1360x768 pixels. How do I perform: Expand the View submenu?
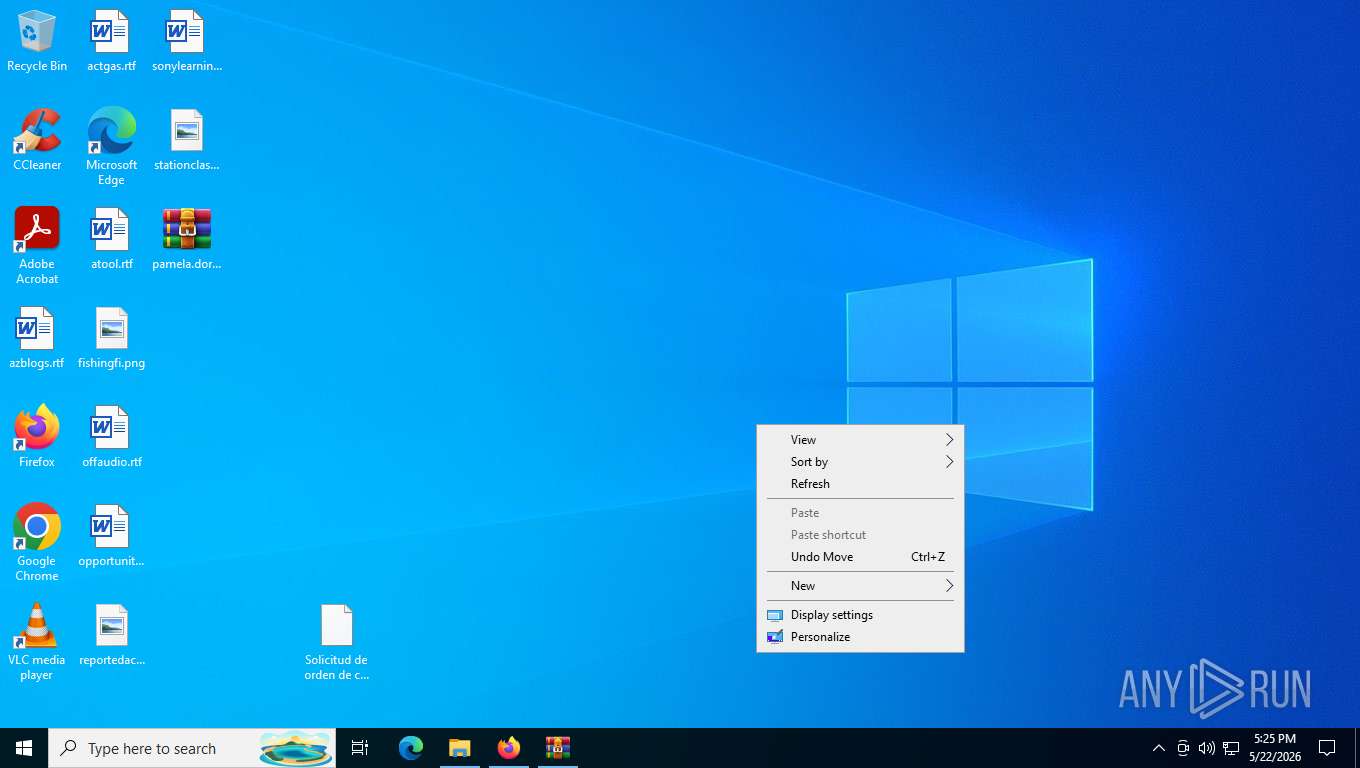860,440
